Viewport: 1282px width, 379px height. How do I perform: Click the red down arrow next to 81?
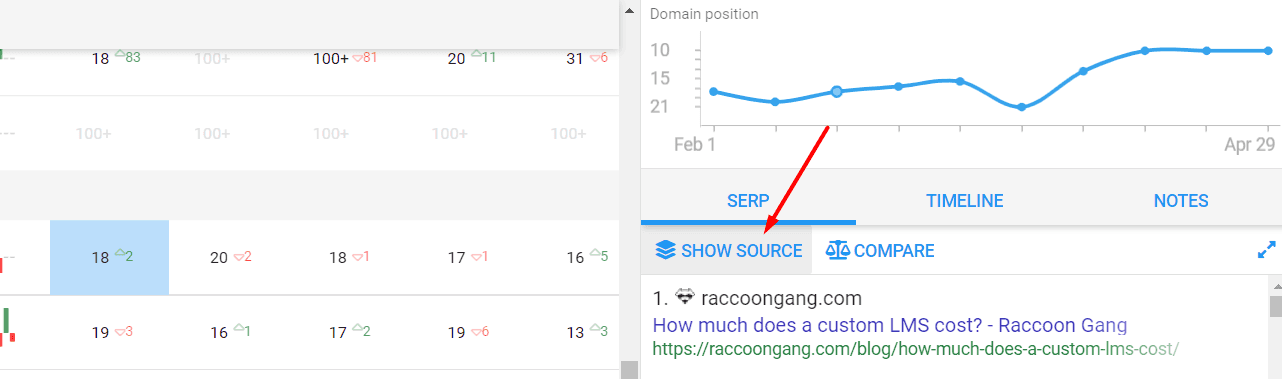(x=357, y=58)
